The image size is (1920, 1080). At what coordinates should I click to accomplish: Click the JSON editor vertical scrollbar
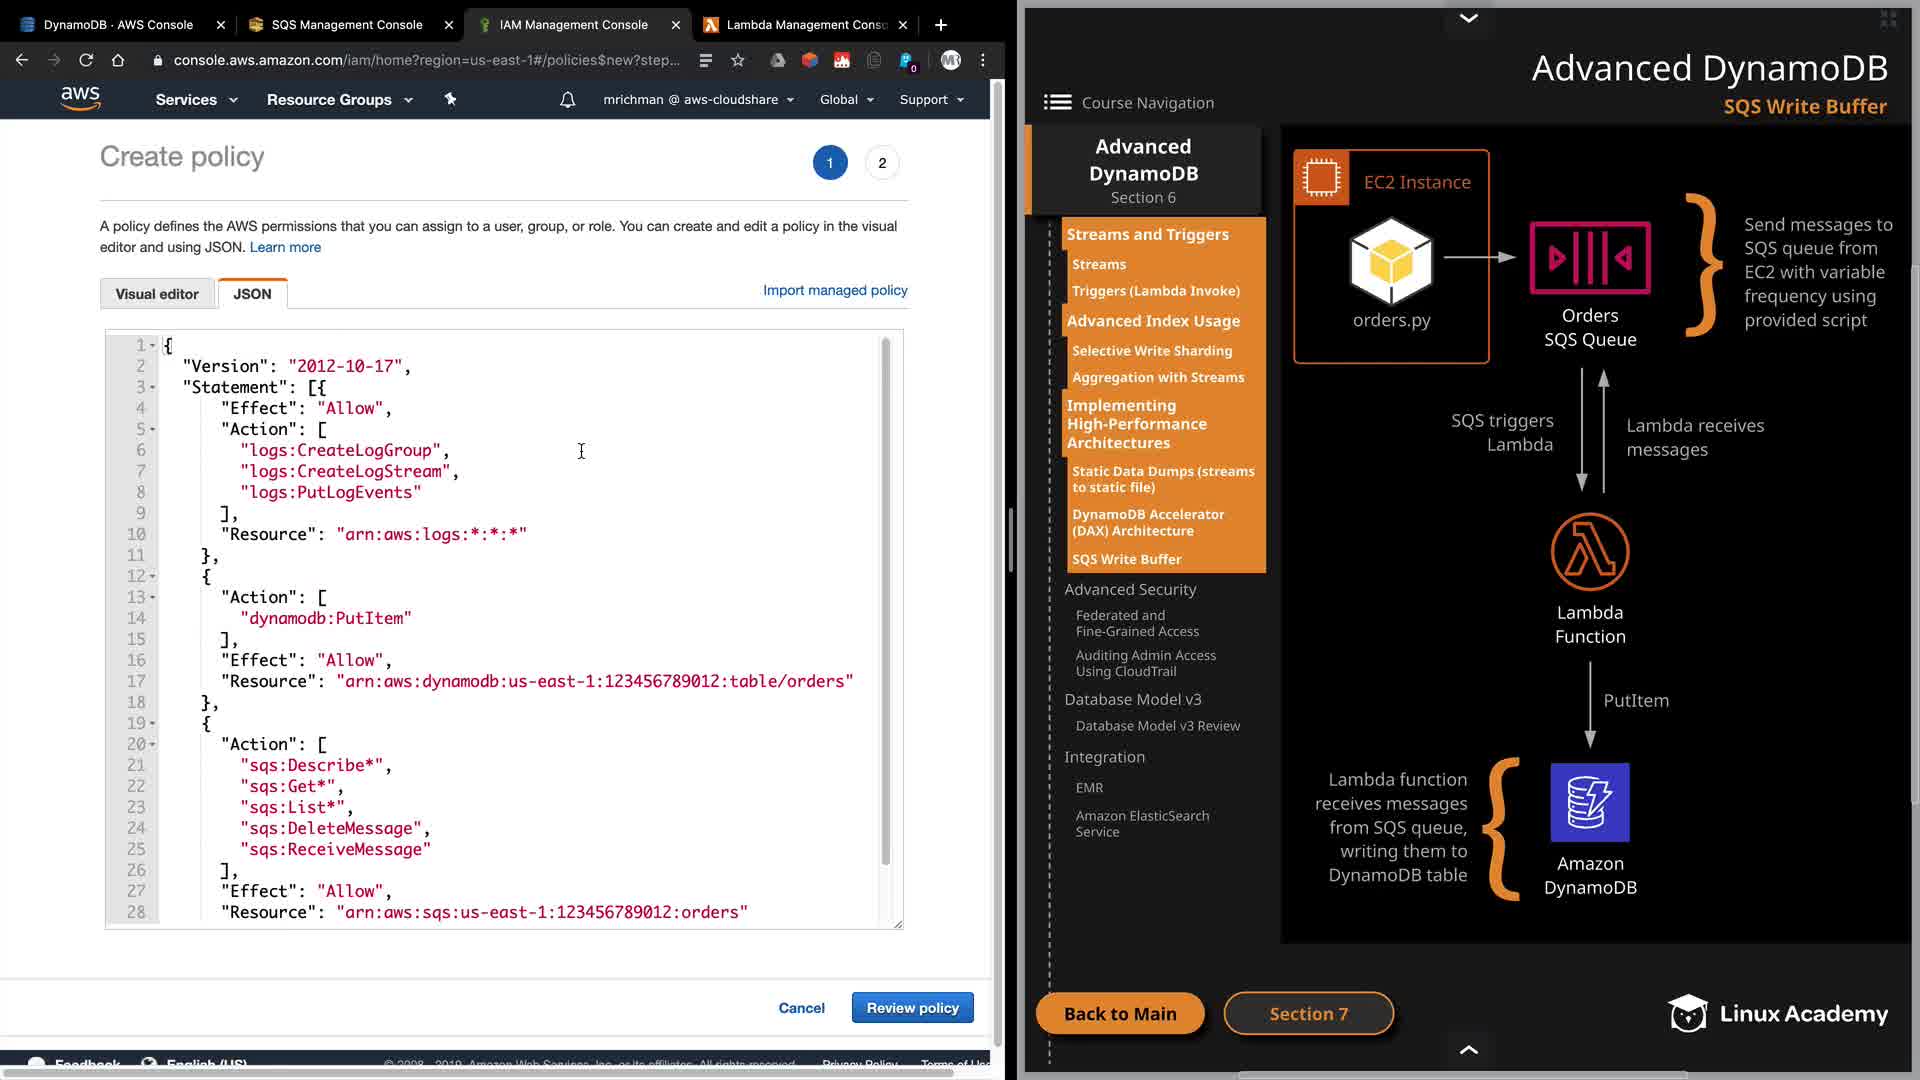(x=886, y=600)
